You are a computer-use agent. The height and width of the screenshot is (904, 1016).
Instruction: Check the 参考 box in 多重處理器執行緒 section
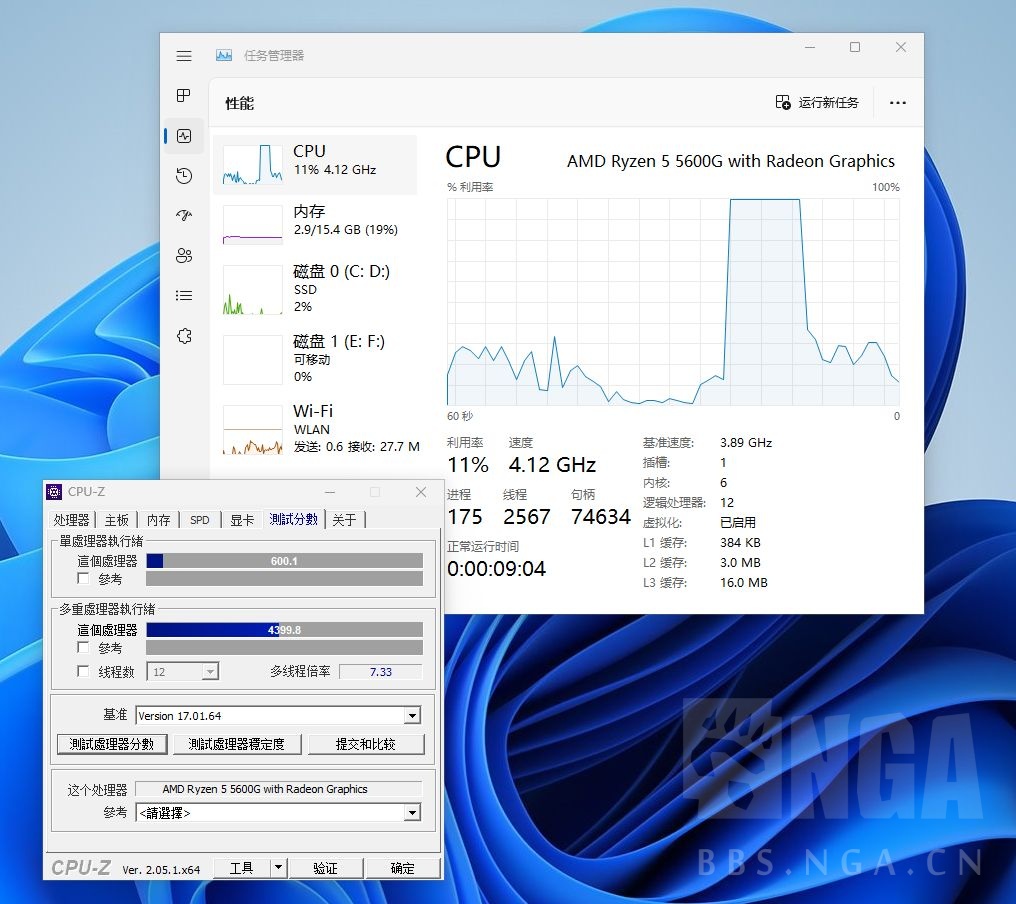85,647
